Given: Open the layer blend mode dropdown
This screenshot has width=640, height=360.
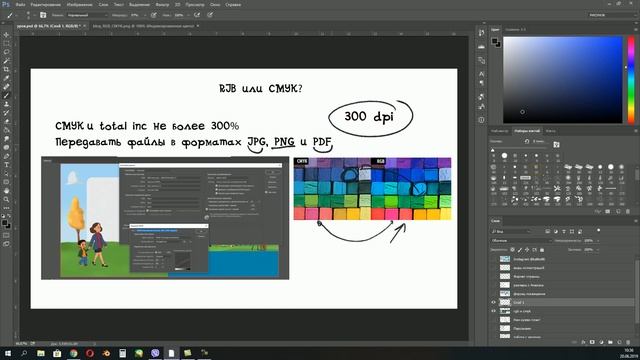Looking at the screenshot, I should (521, 241).
